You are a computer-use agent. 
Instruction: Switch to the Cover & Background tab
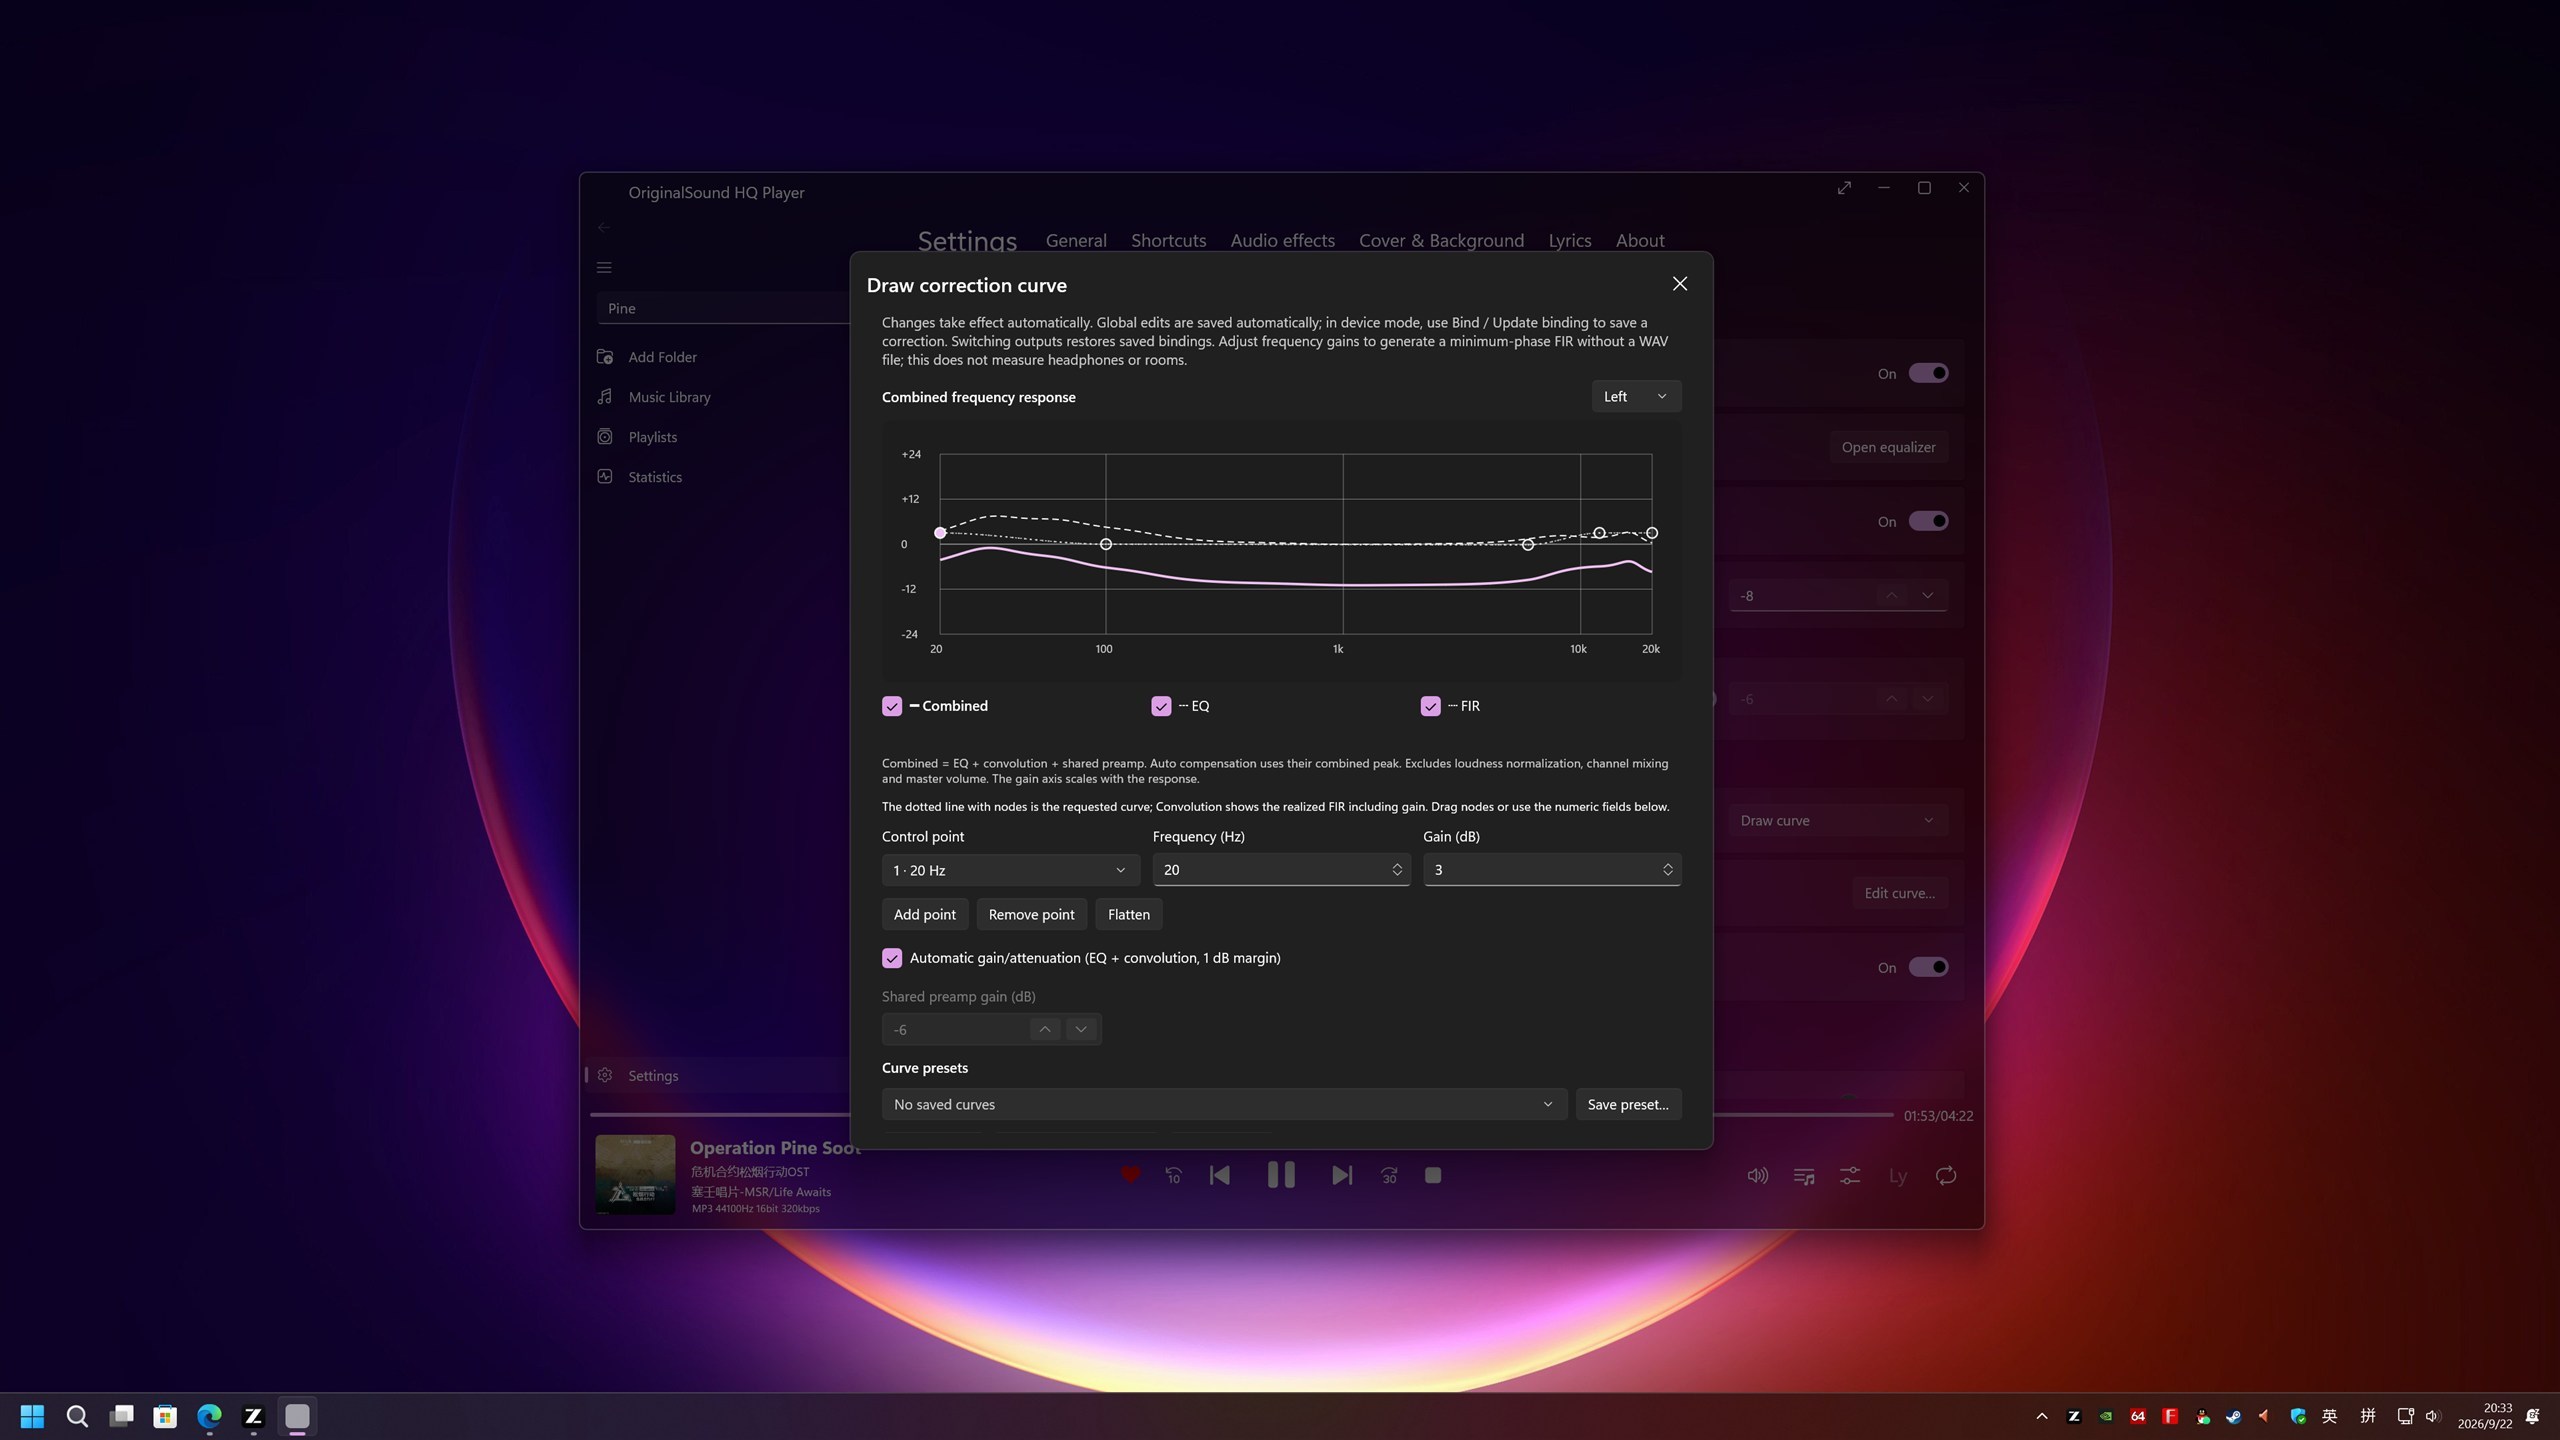tap(1441, 240)
